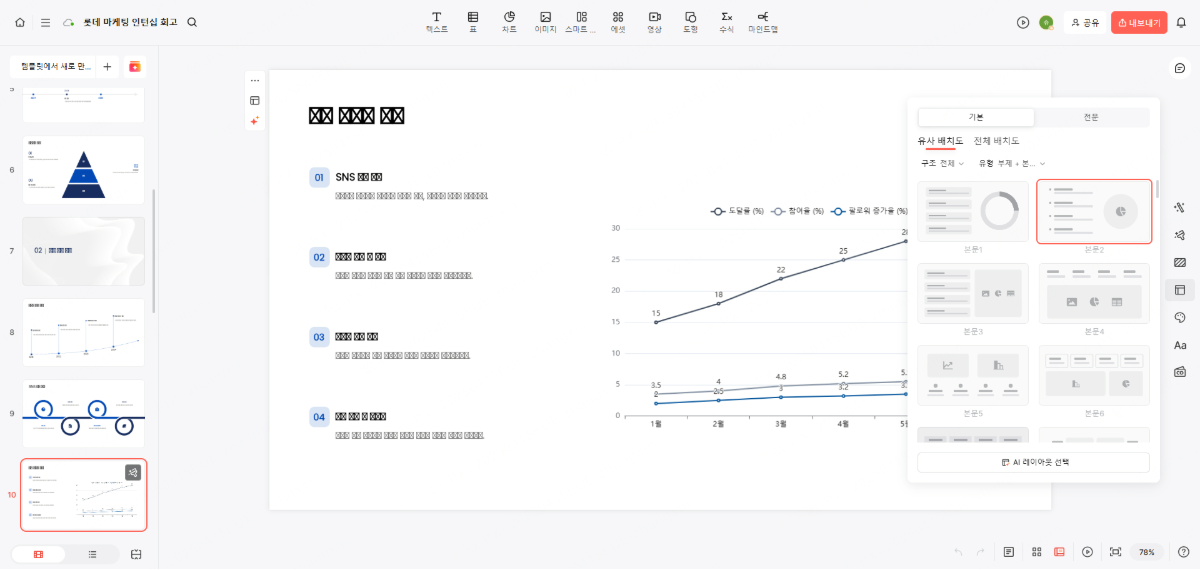Switch to thumbnail view in slide panel
1200x570 pixels.
38,553
